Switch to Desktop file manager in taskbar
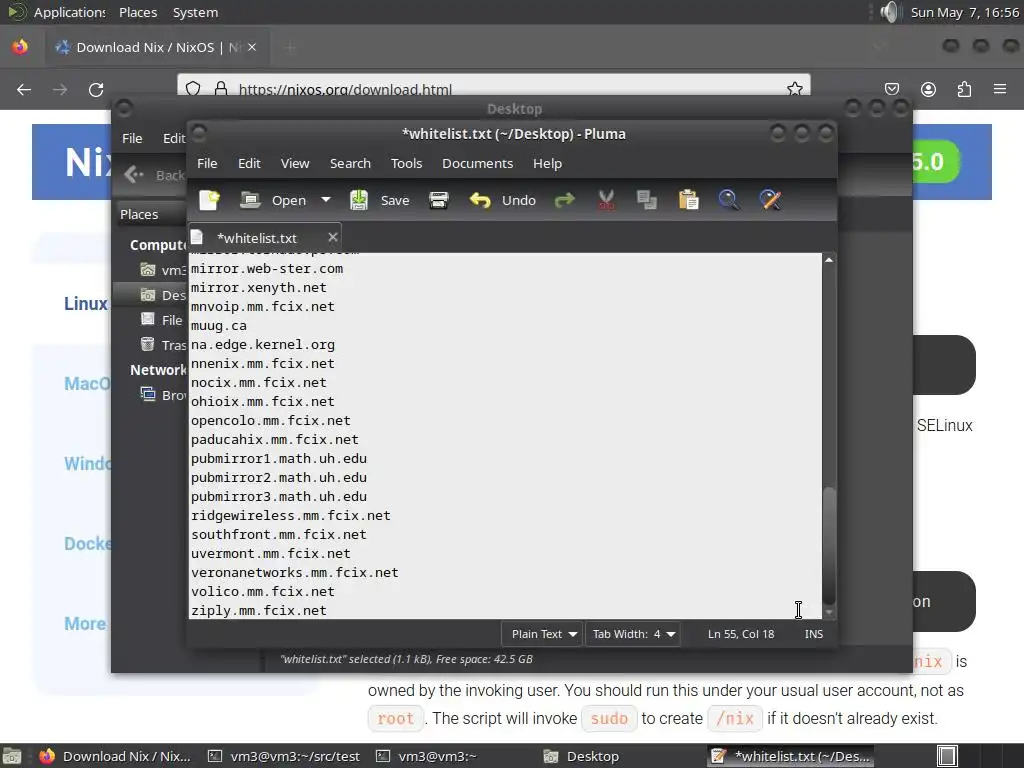 (582, 756)
